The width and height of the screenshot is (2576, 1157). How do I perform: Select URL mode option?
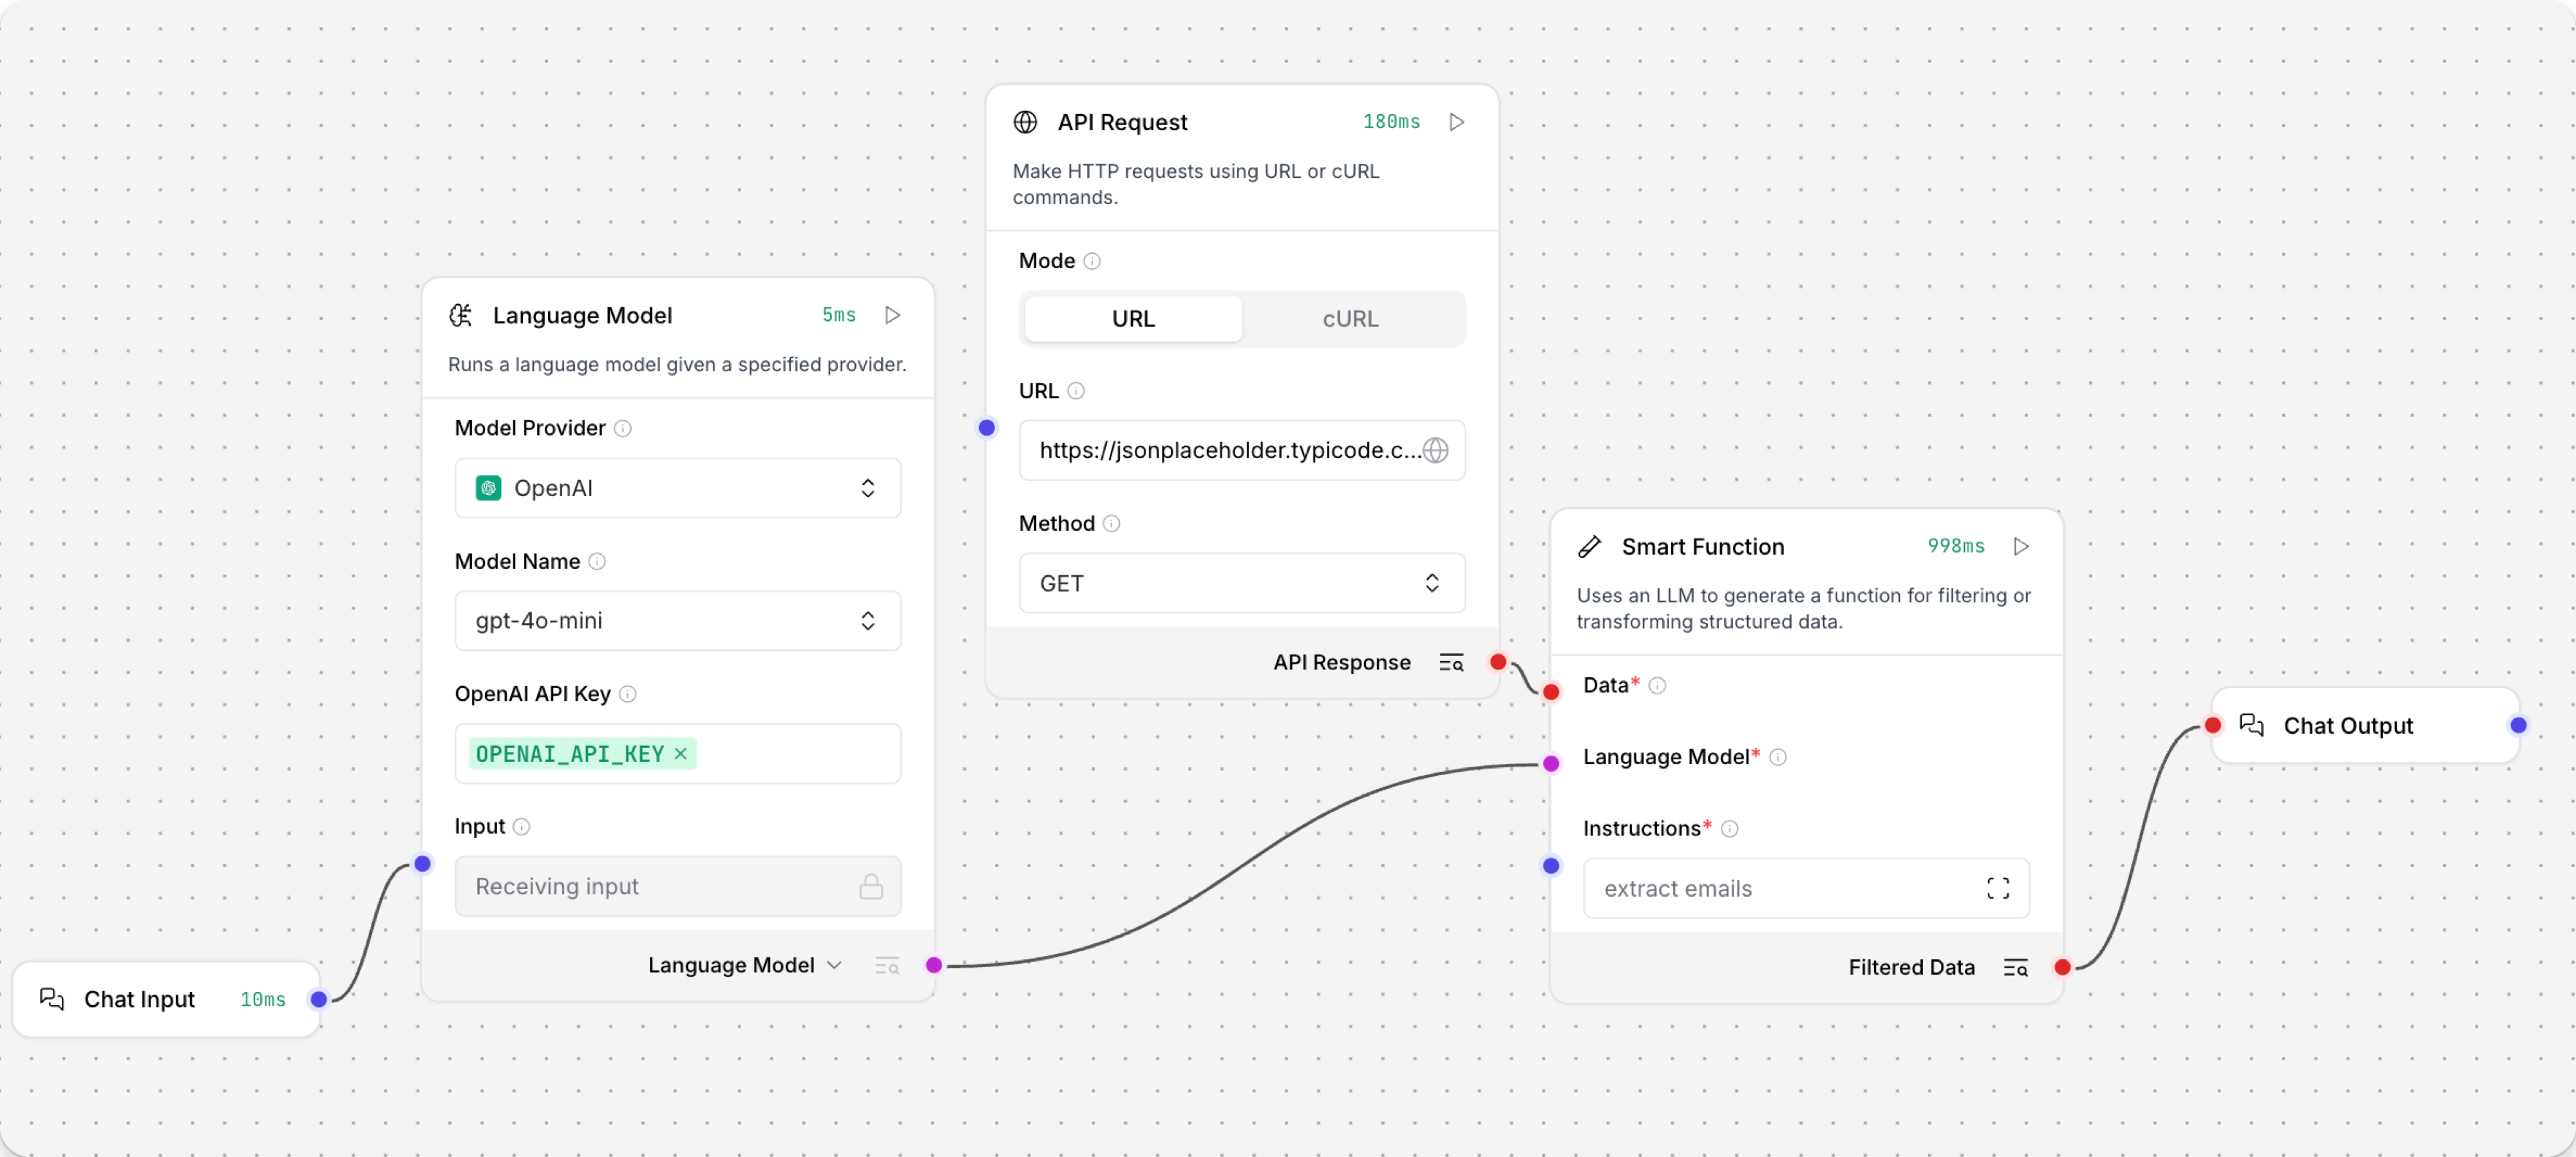1133,319
